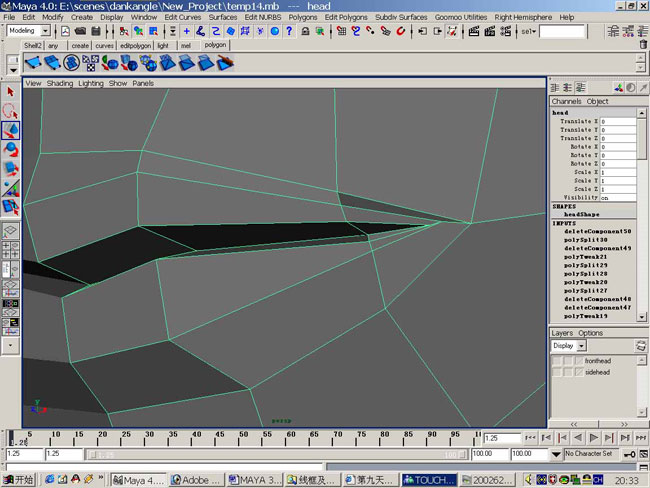Click the snap to points plus icon
Viewport: 650px width, 488px height.
187,31
